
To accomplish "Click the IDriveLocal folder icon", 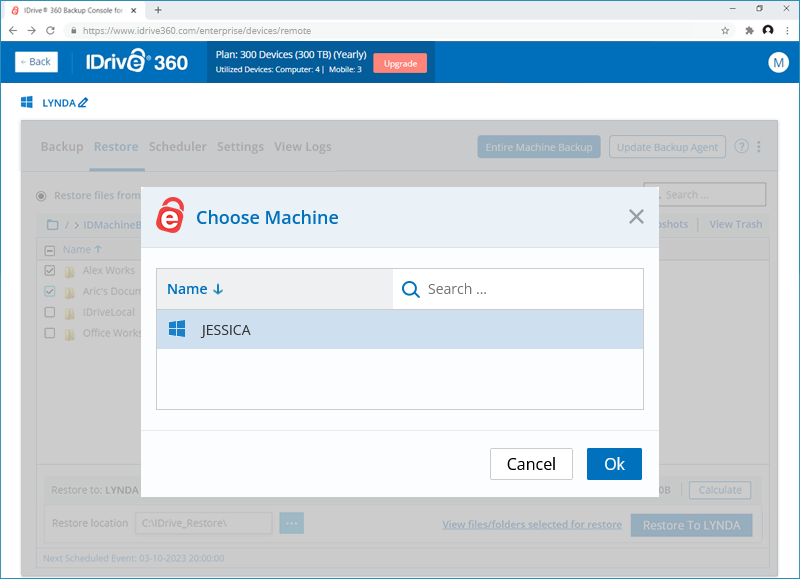I will click(69, 313).
